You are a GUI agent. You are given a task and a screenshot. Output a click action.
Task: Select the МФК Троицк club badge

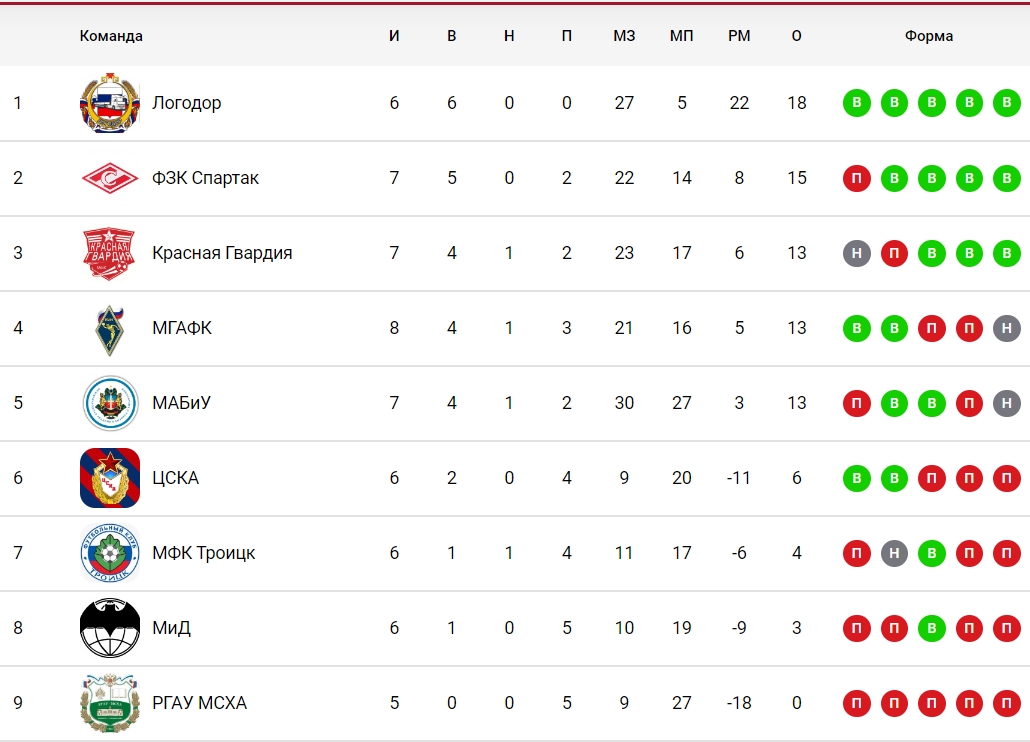point(110,553)
